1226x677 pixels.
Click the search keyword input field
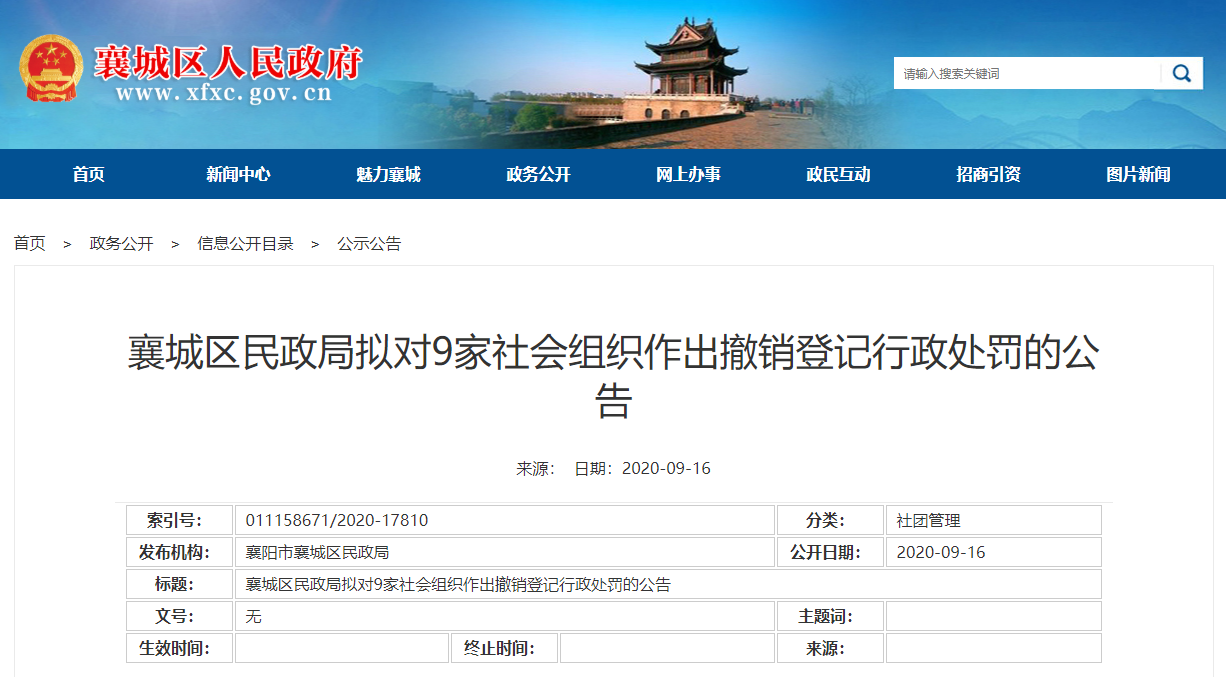[1026, 73]
